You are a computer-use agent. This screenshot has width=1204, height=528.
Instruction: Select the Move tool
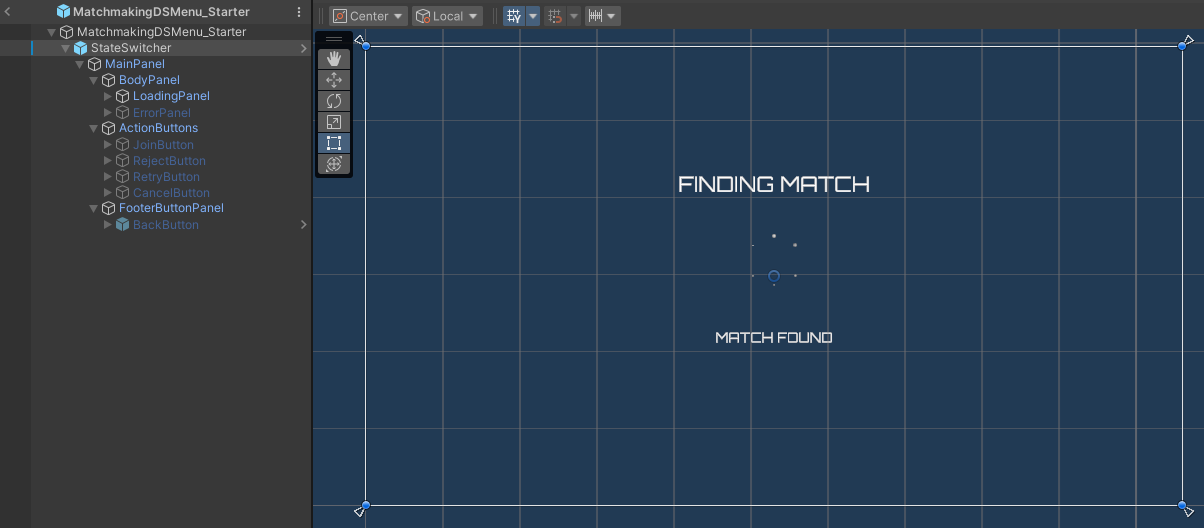pyautogui.click(x=334, y=80)
